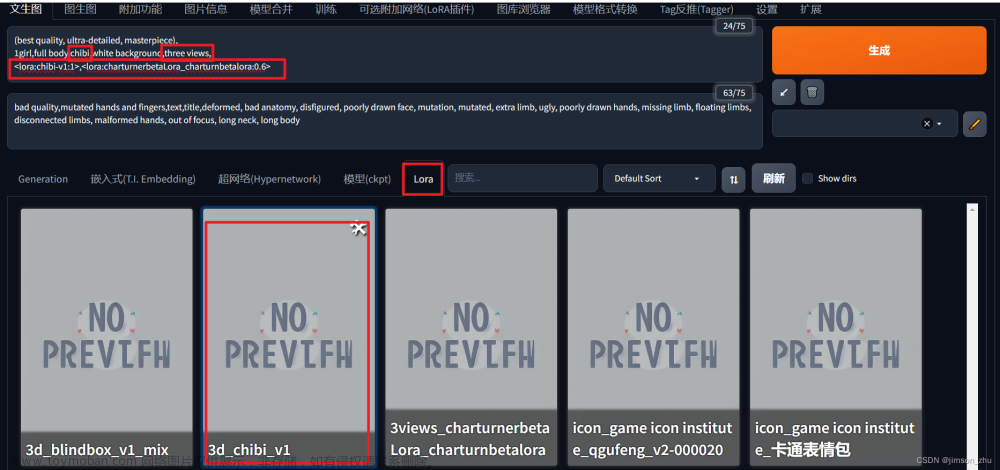Screen dimensions: 1000x470
Task: Switch to the 文生图 tab
Action: point(26,9)
